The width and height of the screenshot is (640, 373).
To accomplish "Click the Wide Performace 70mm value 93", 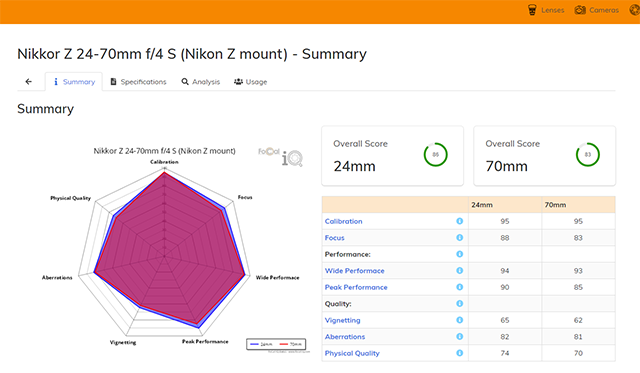I will tap(578, 271).
